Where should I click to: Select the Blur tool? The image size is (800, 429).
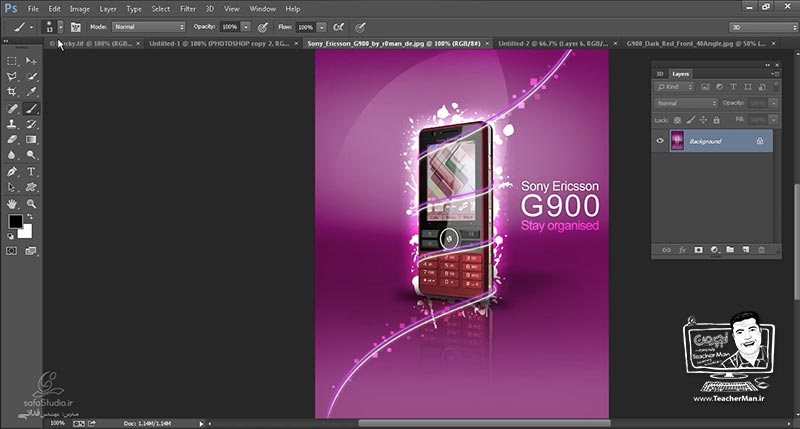pos(12,155)
